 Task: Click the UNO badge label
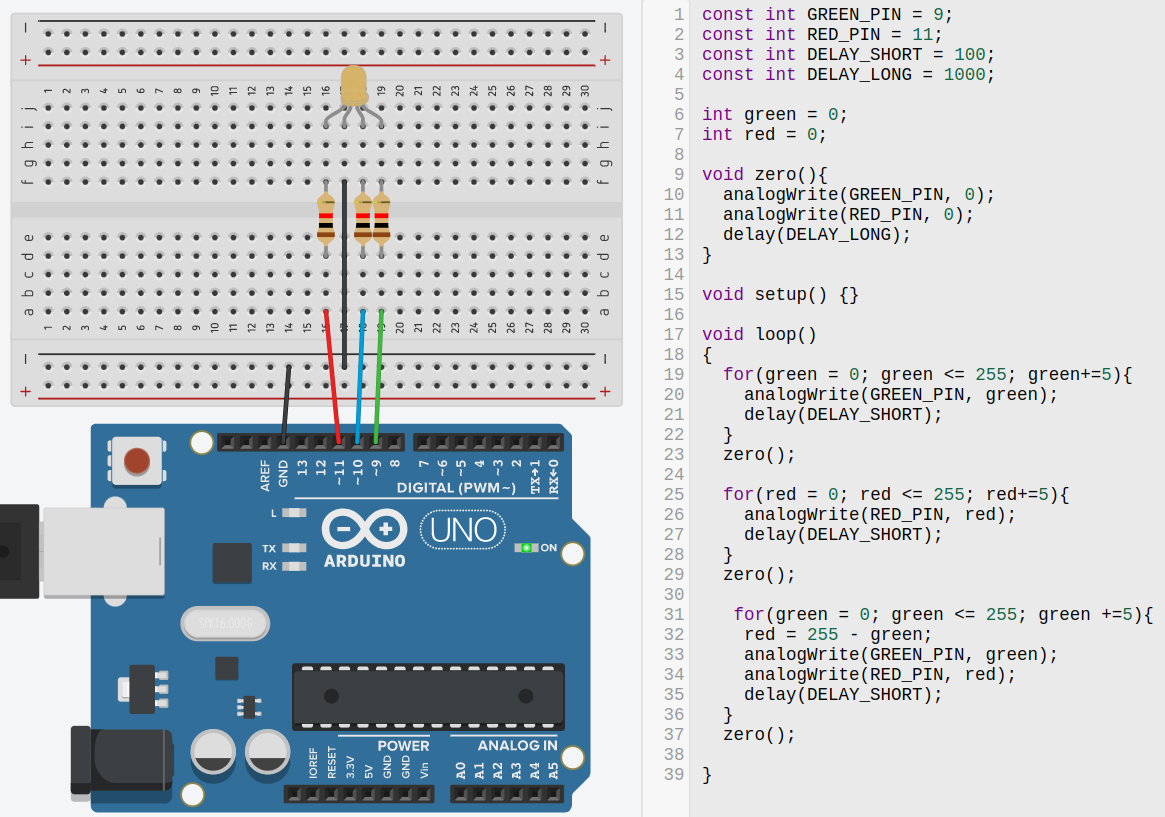[x=462, y=530]
